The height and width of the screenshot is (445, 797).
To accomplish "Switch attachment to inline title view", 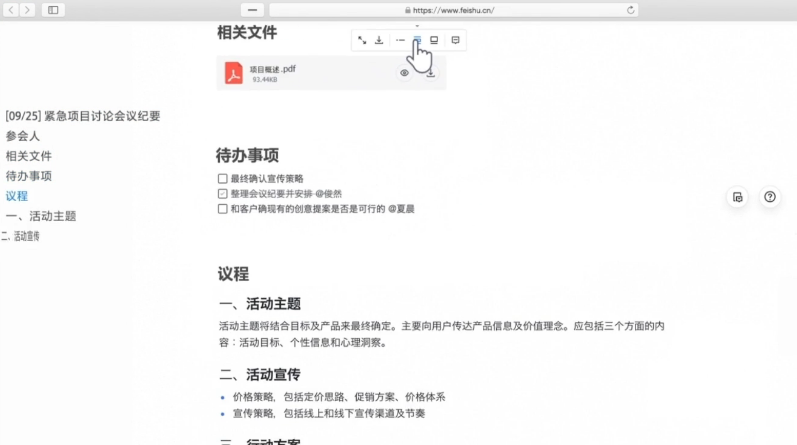I will [x=399, y=40].
